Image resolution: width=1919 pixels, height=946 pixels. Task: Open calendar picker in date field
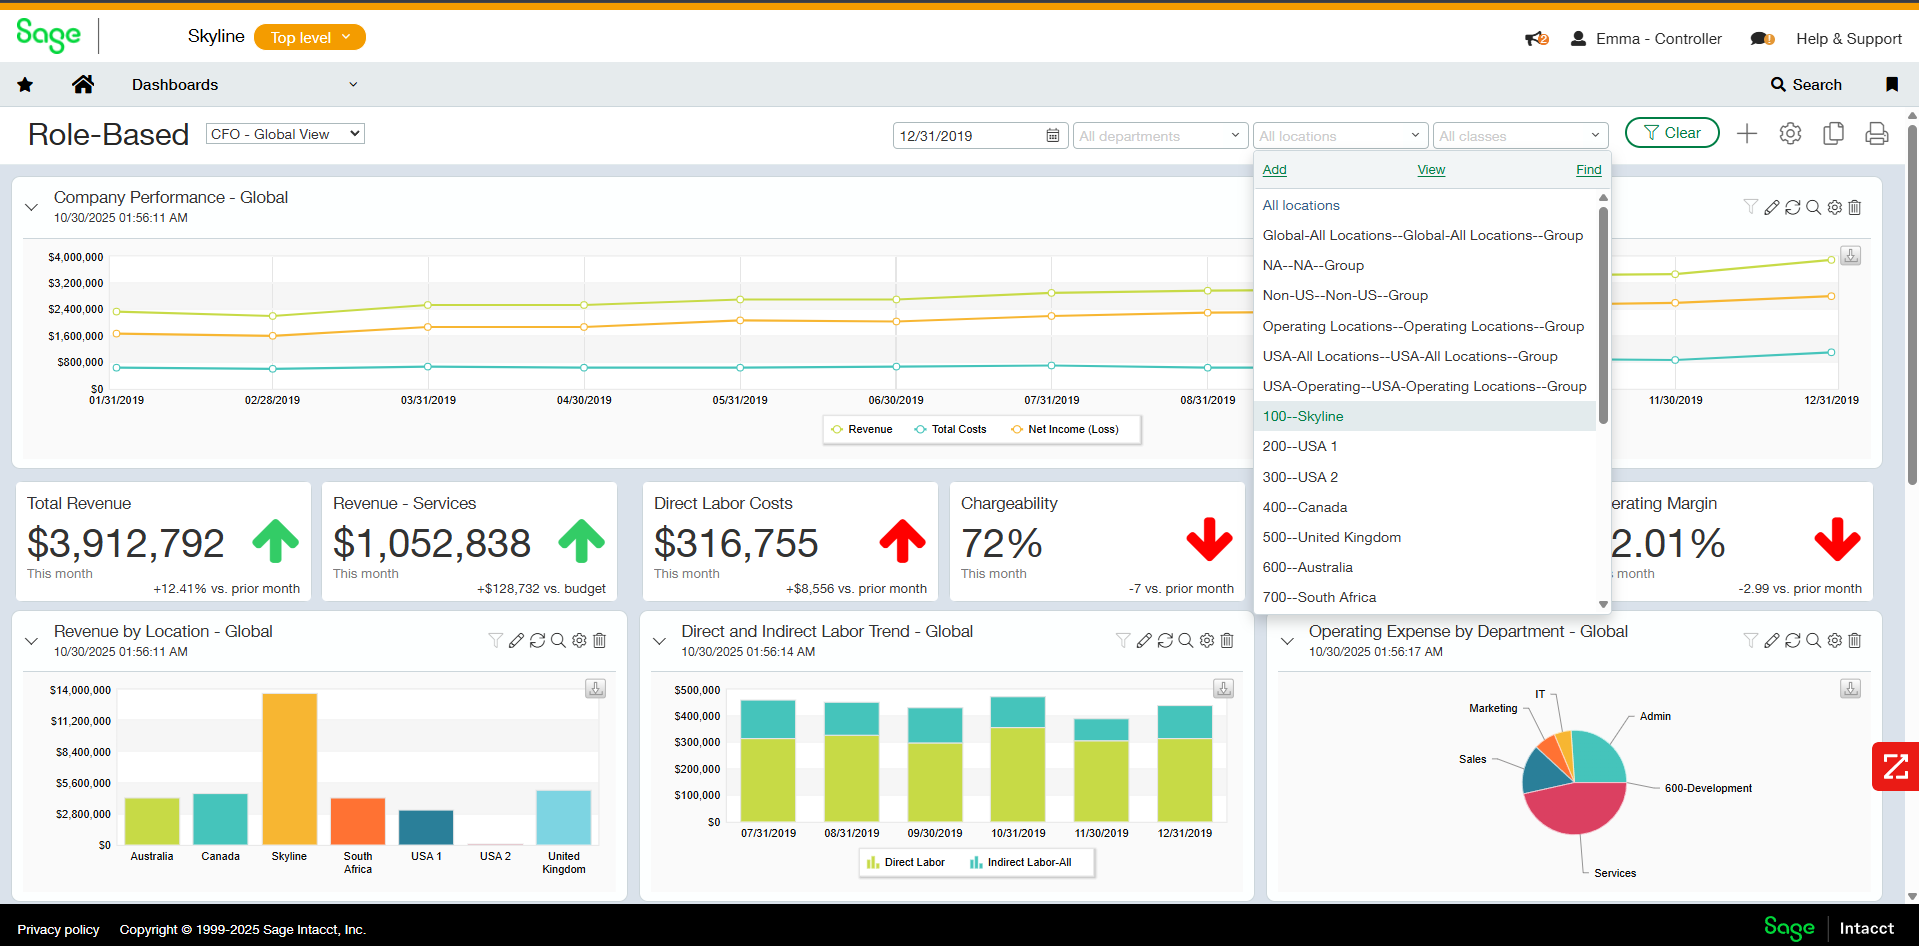coord(1052,136)
